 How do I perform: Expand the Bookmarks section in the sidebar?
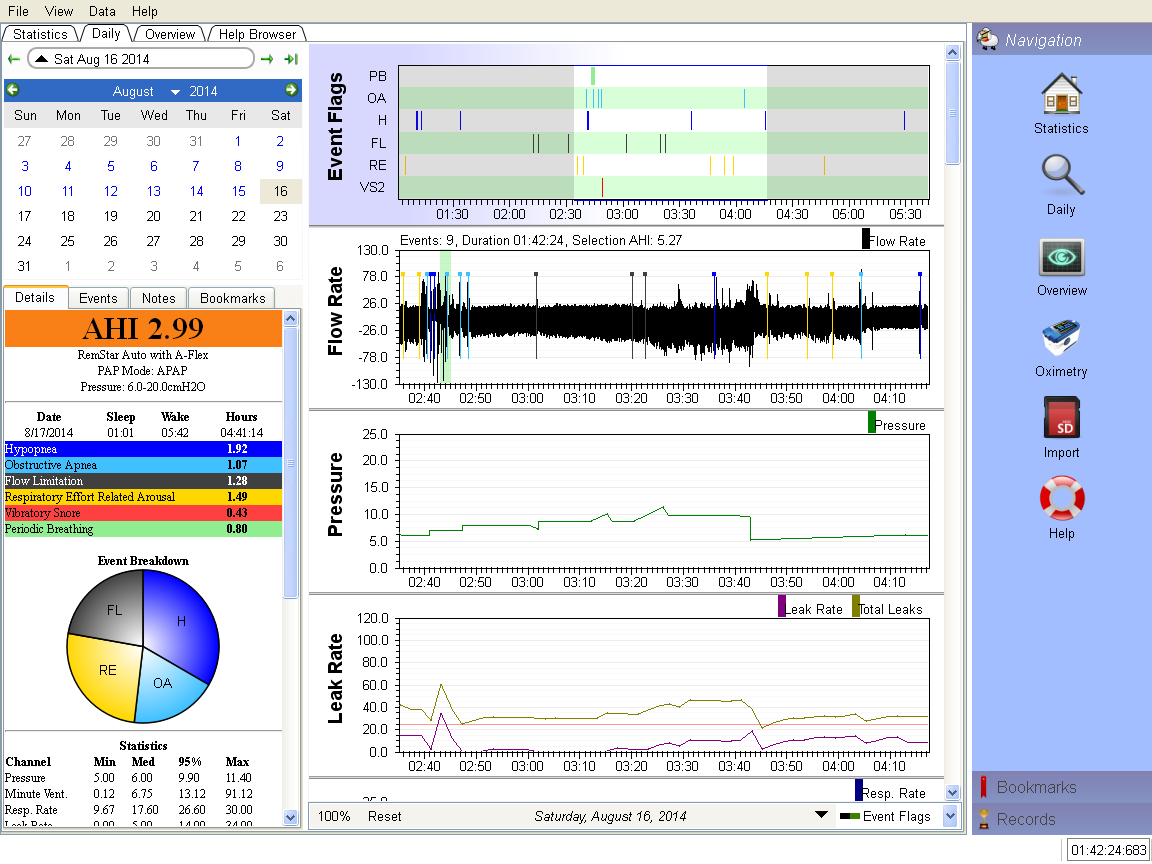pos(1062,787)
